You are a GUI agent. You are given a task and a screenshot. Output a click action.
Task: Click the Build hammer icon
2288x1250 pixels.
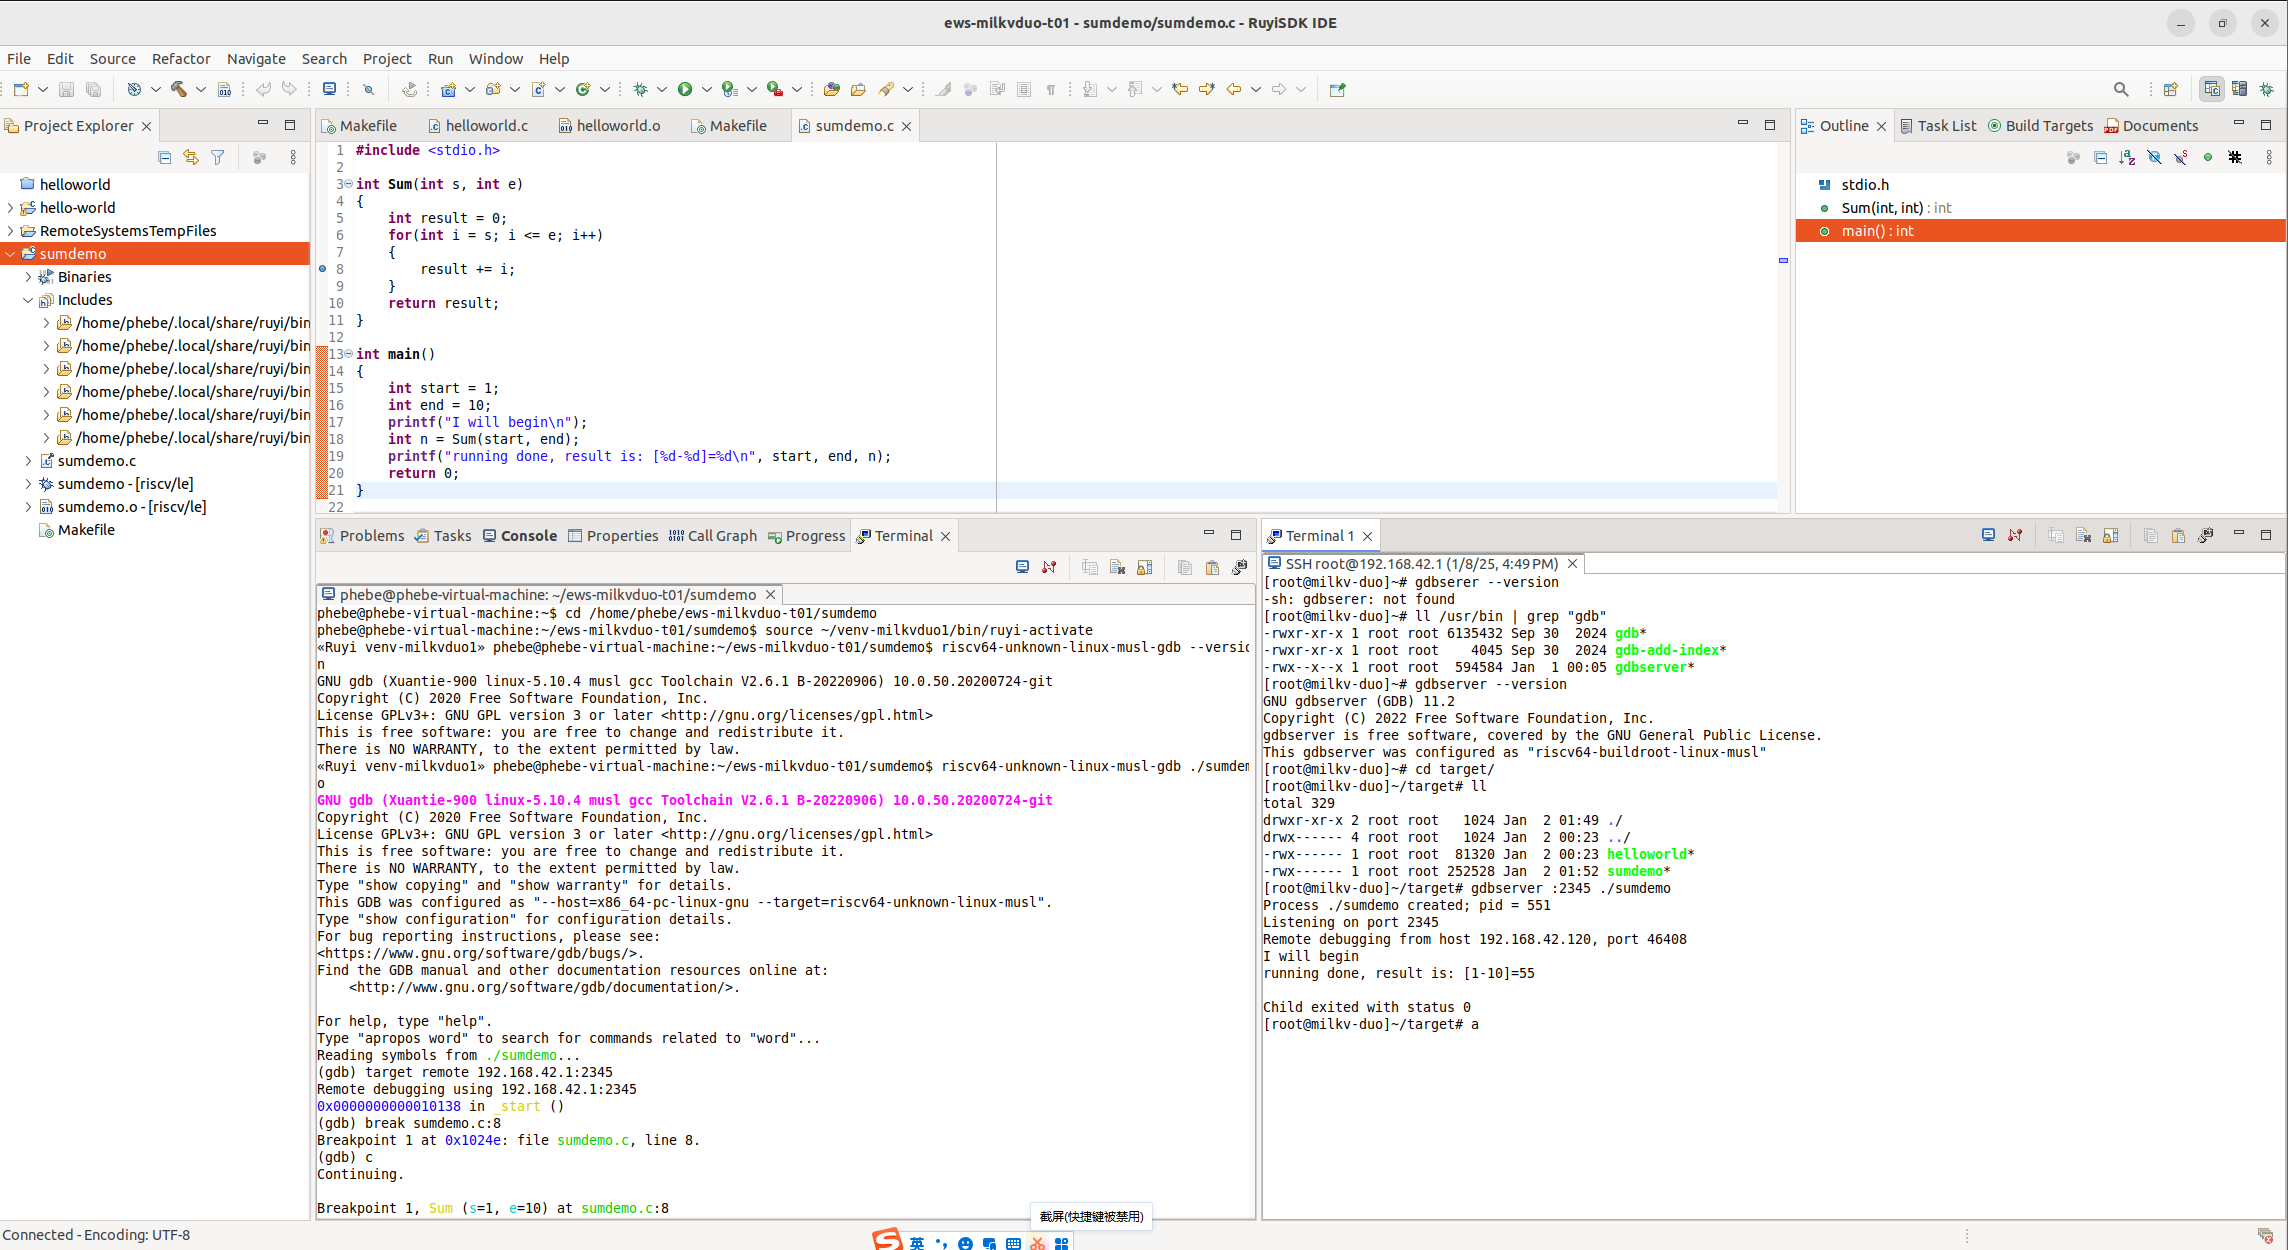click(x=179, y=89)
